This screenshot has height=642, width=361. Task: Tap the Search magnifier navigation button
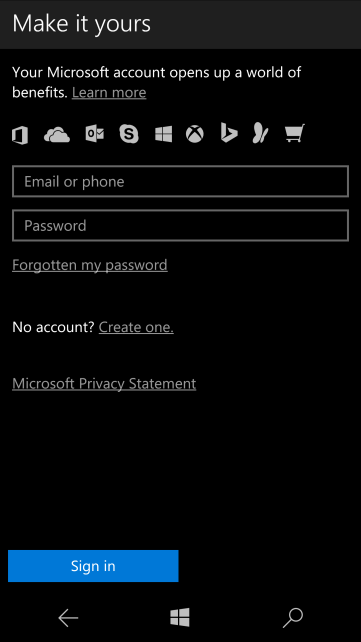[x=293, y=618]
